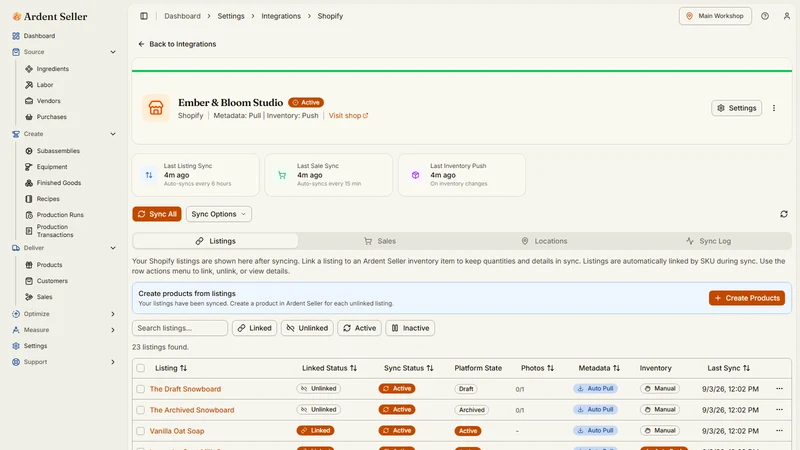The width and height of the screenshot is (800, 450).
Task: Open Finished Goods in sidebar
Action: click(53, 183)
